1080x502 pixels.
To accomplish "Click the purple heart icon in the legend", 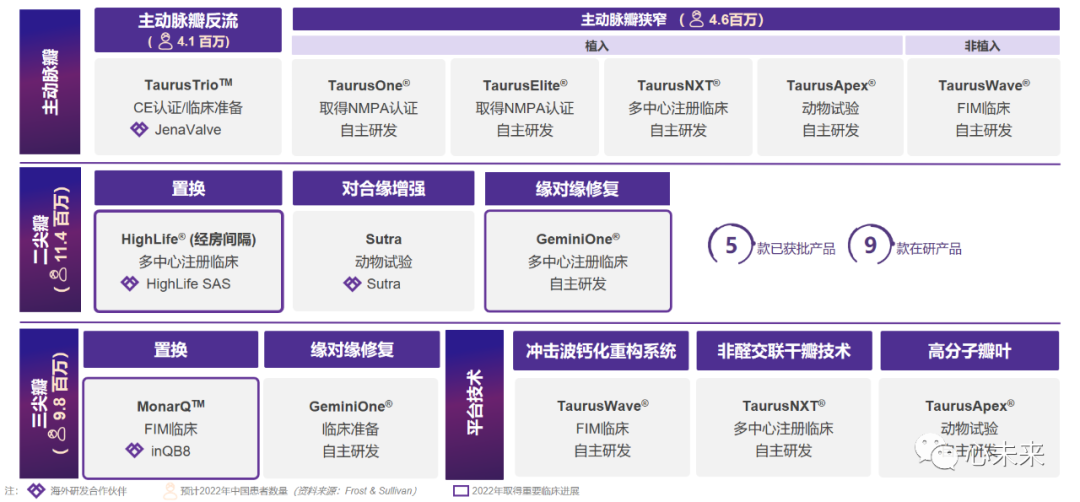I will (x=36, y=490).
